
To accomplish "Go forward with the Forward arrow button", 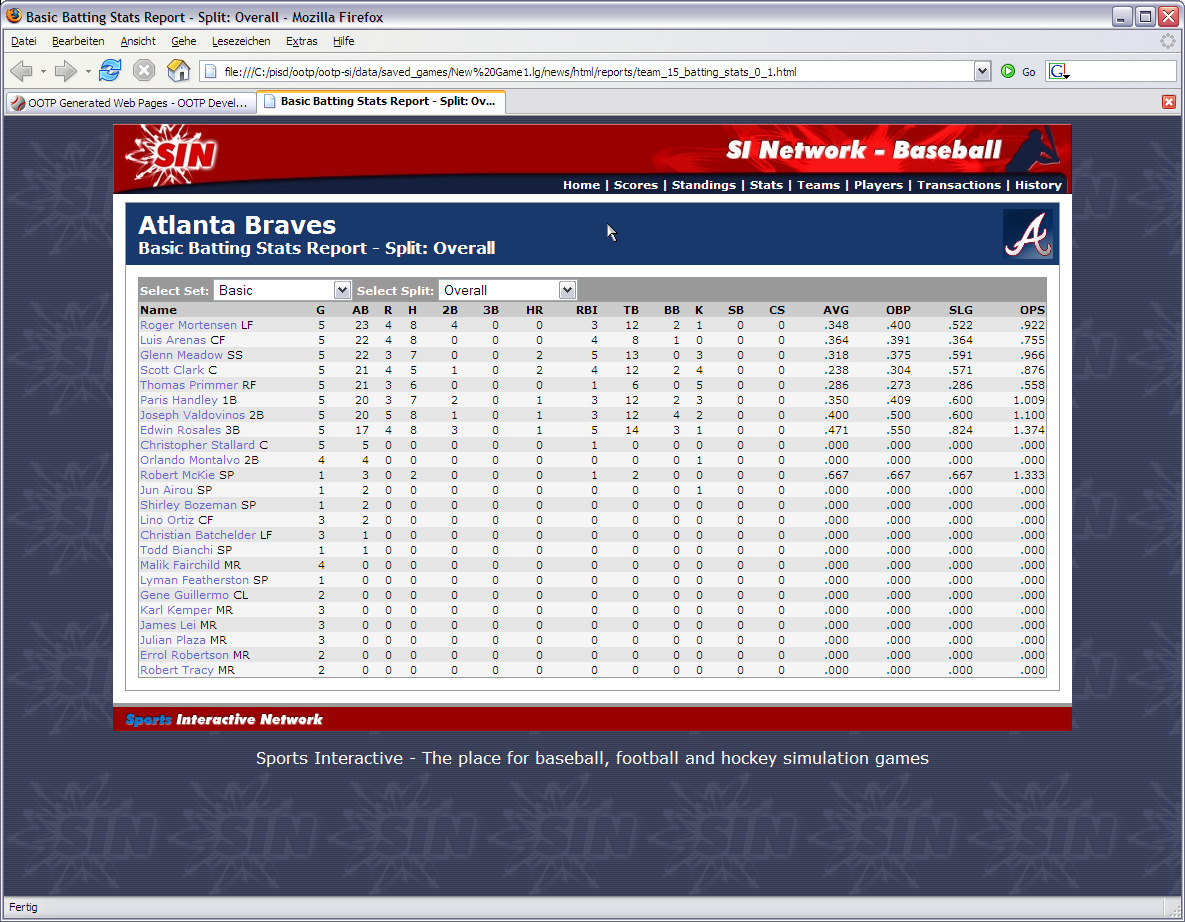I will click(66, 71).
